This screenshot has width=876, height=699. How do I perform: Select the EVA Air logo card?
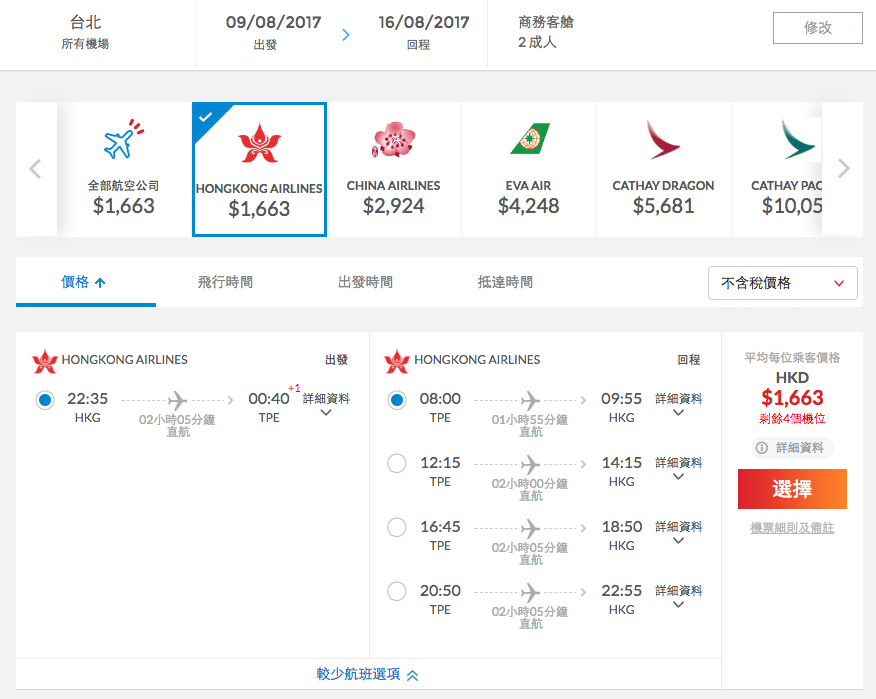click(529, 169)
